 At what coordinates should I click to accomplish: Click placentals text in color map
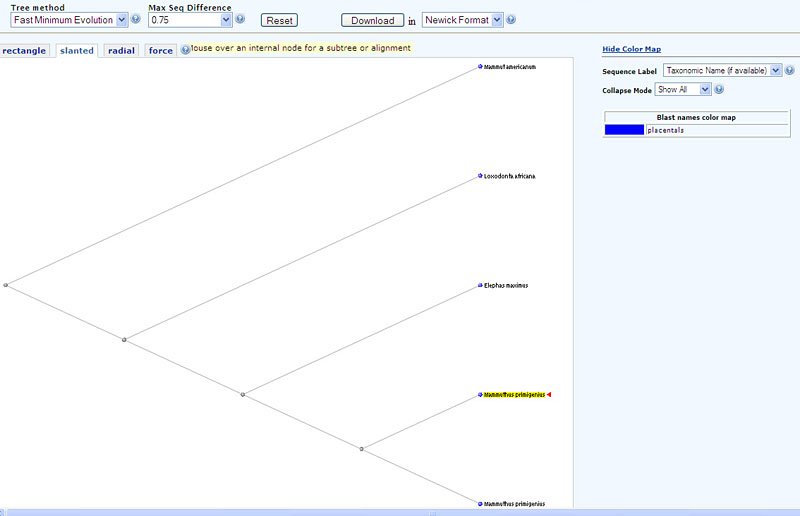(665, 130)
